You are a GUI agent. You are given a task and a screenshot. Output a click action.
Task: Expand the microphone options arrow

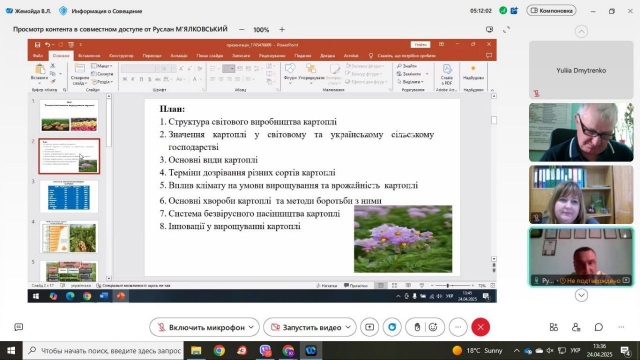[251, 327]
